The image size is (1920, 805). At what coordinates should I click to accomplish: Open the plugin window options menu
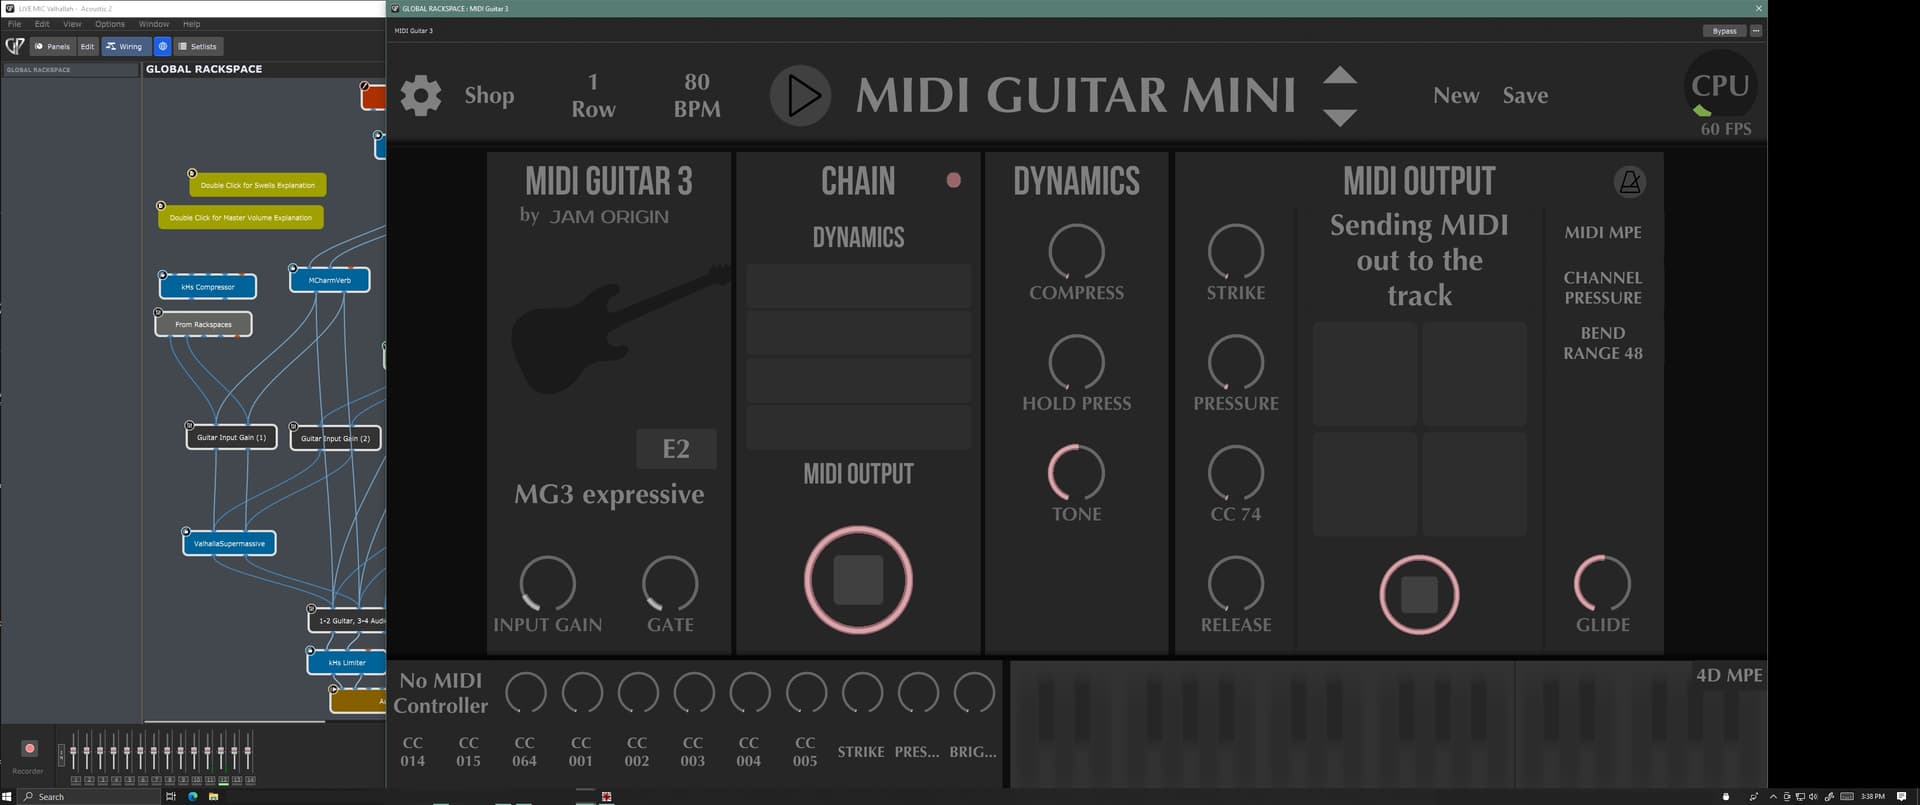[x=1756, y=31]
